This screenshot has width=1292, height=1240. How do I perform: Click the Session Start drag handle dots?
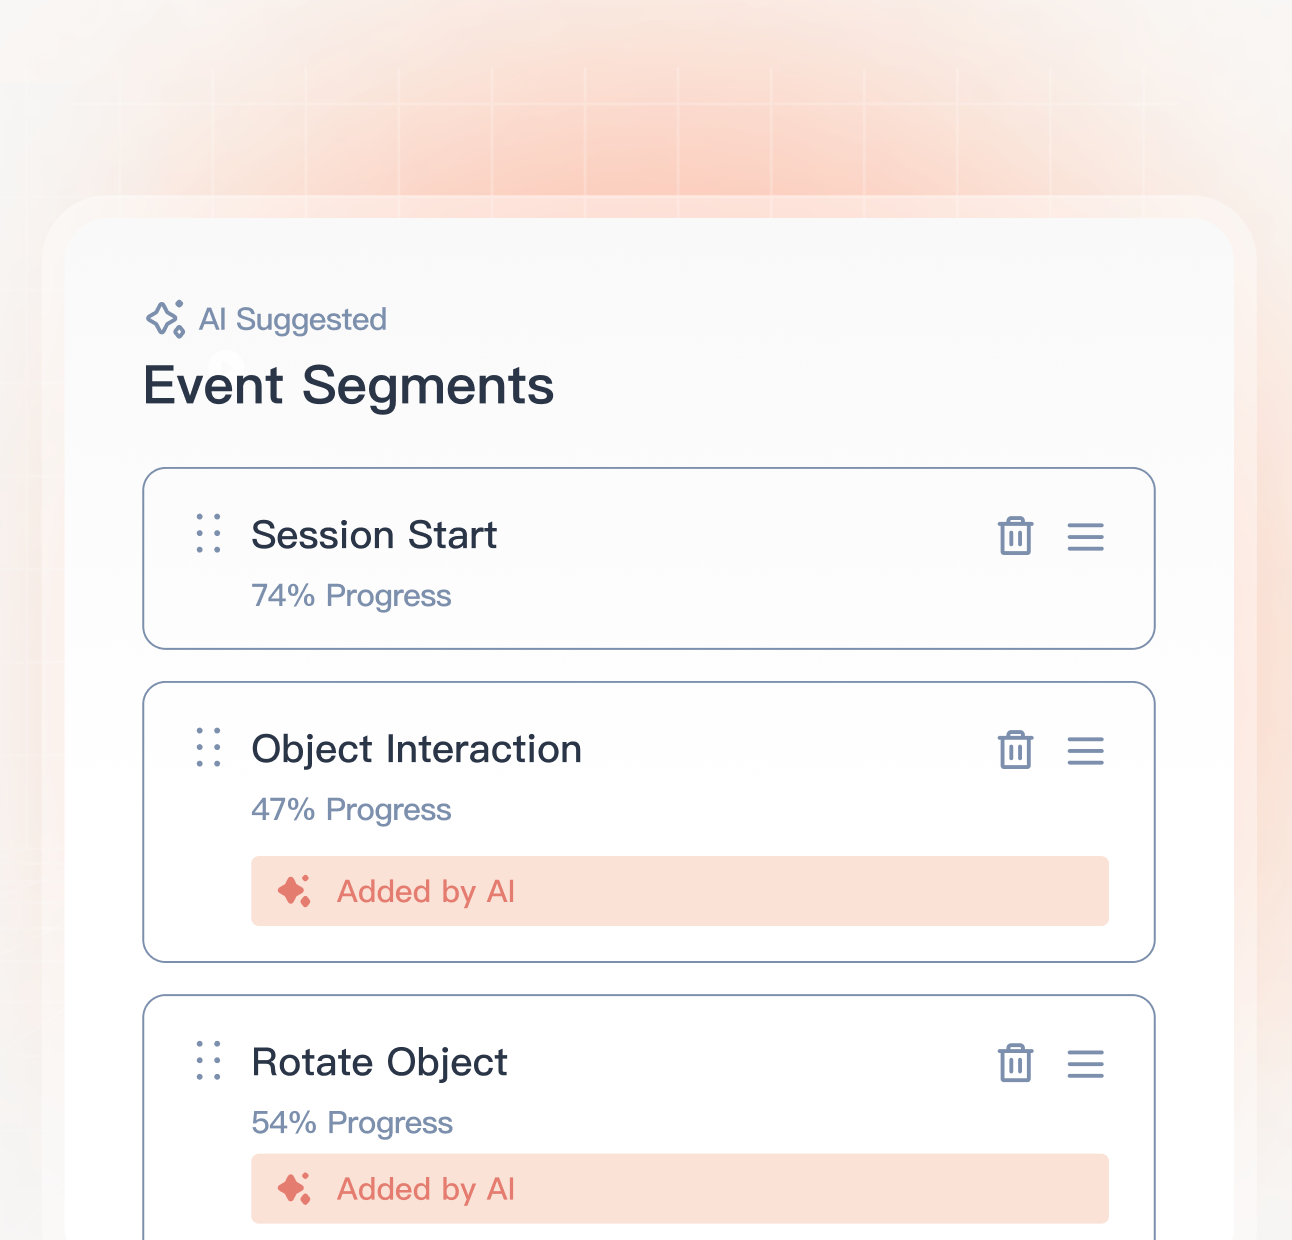(x=208, y=533)
